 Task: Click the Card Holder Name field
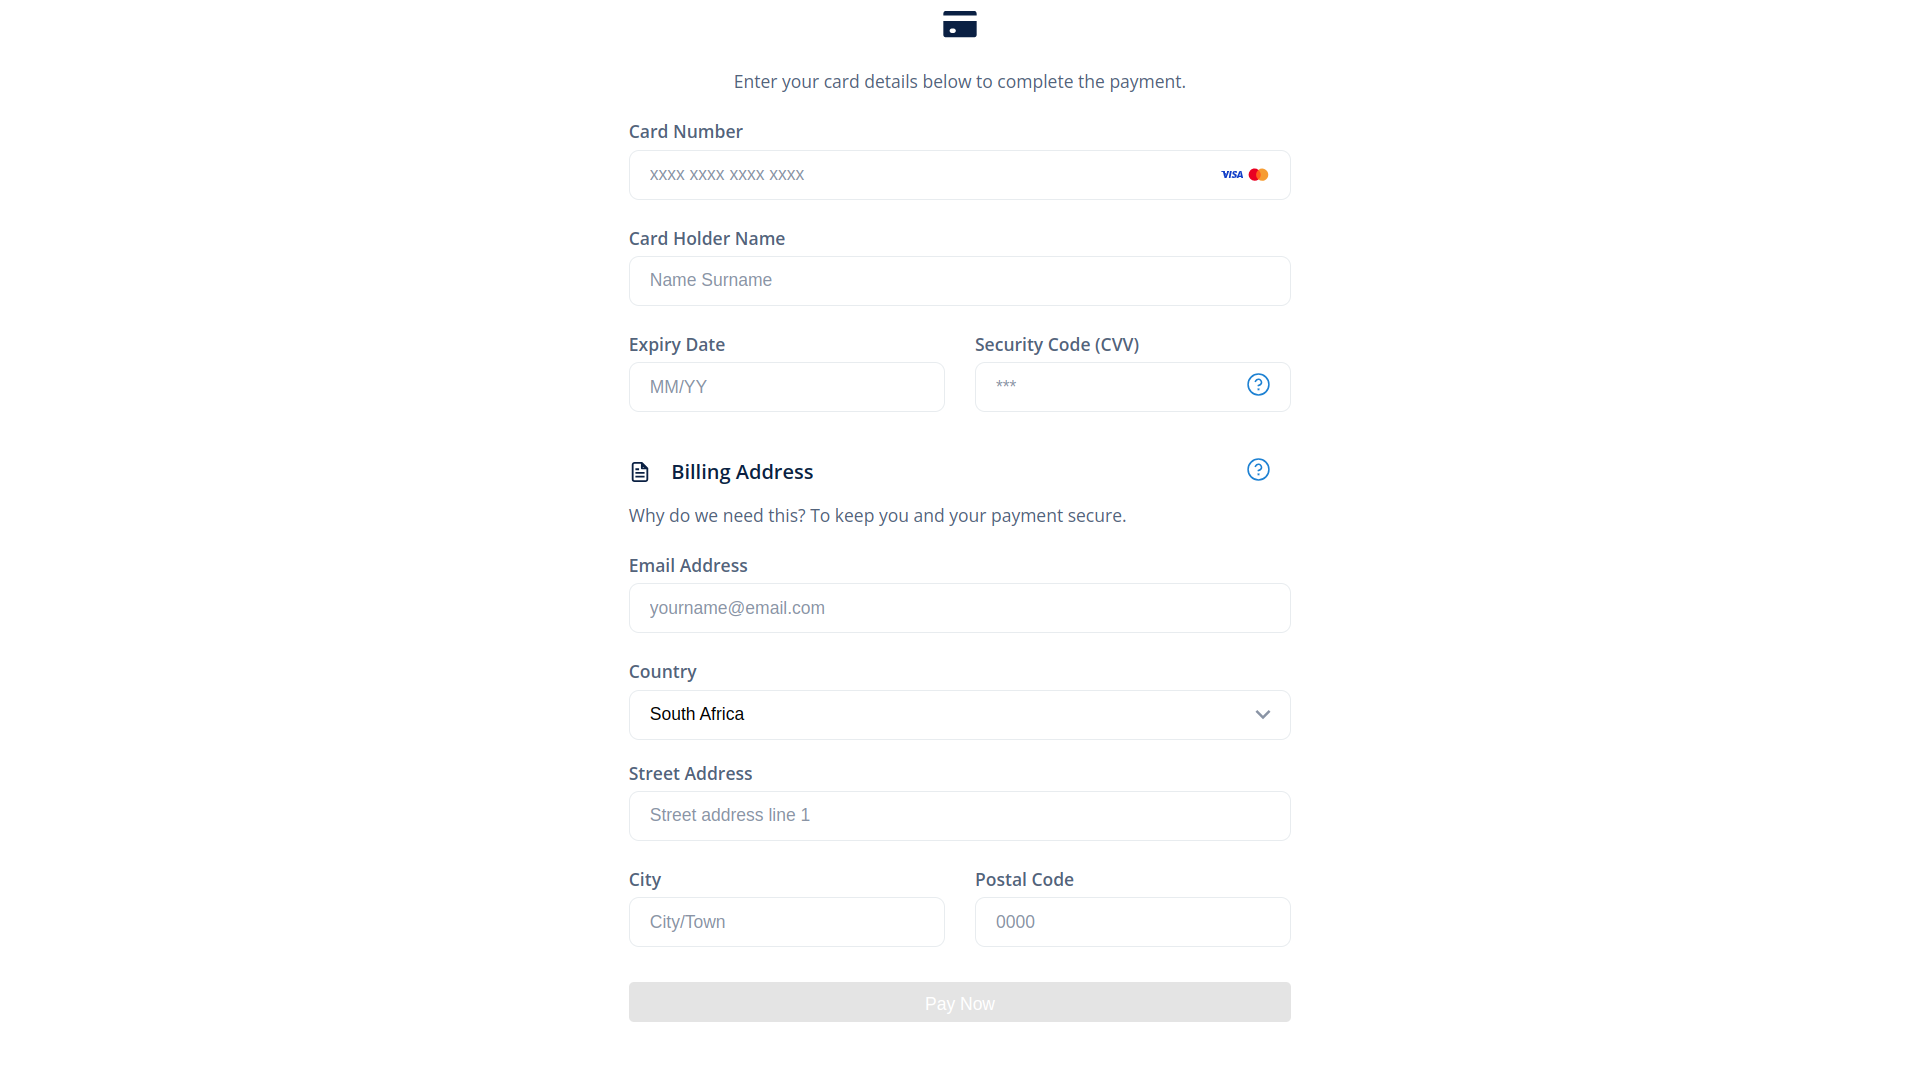coord(959,281)
